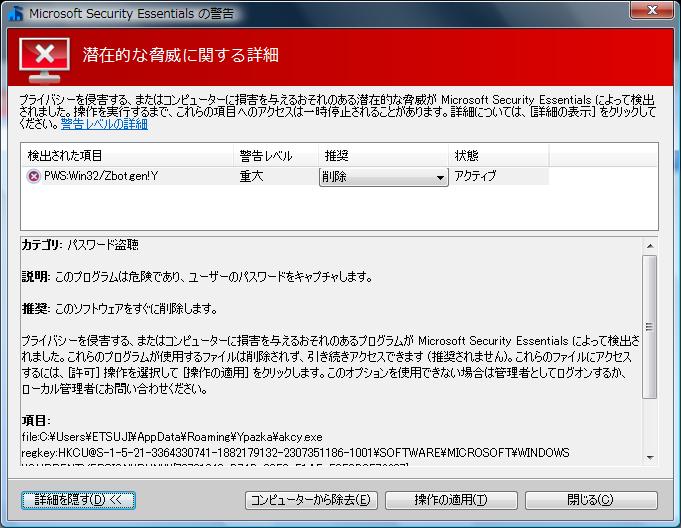The width and height of the screenshot is (681, 528).
Task: Click the 推奨 column header
Action: point(383,155)
